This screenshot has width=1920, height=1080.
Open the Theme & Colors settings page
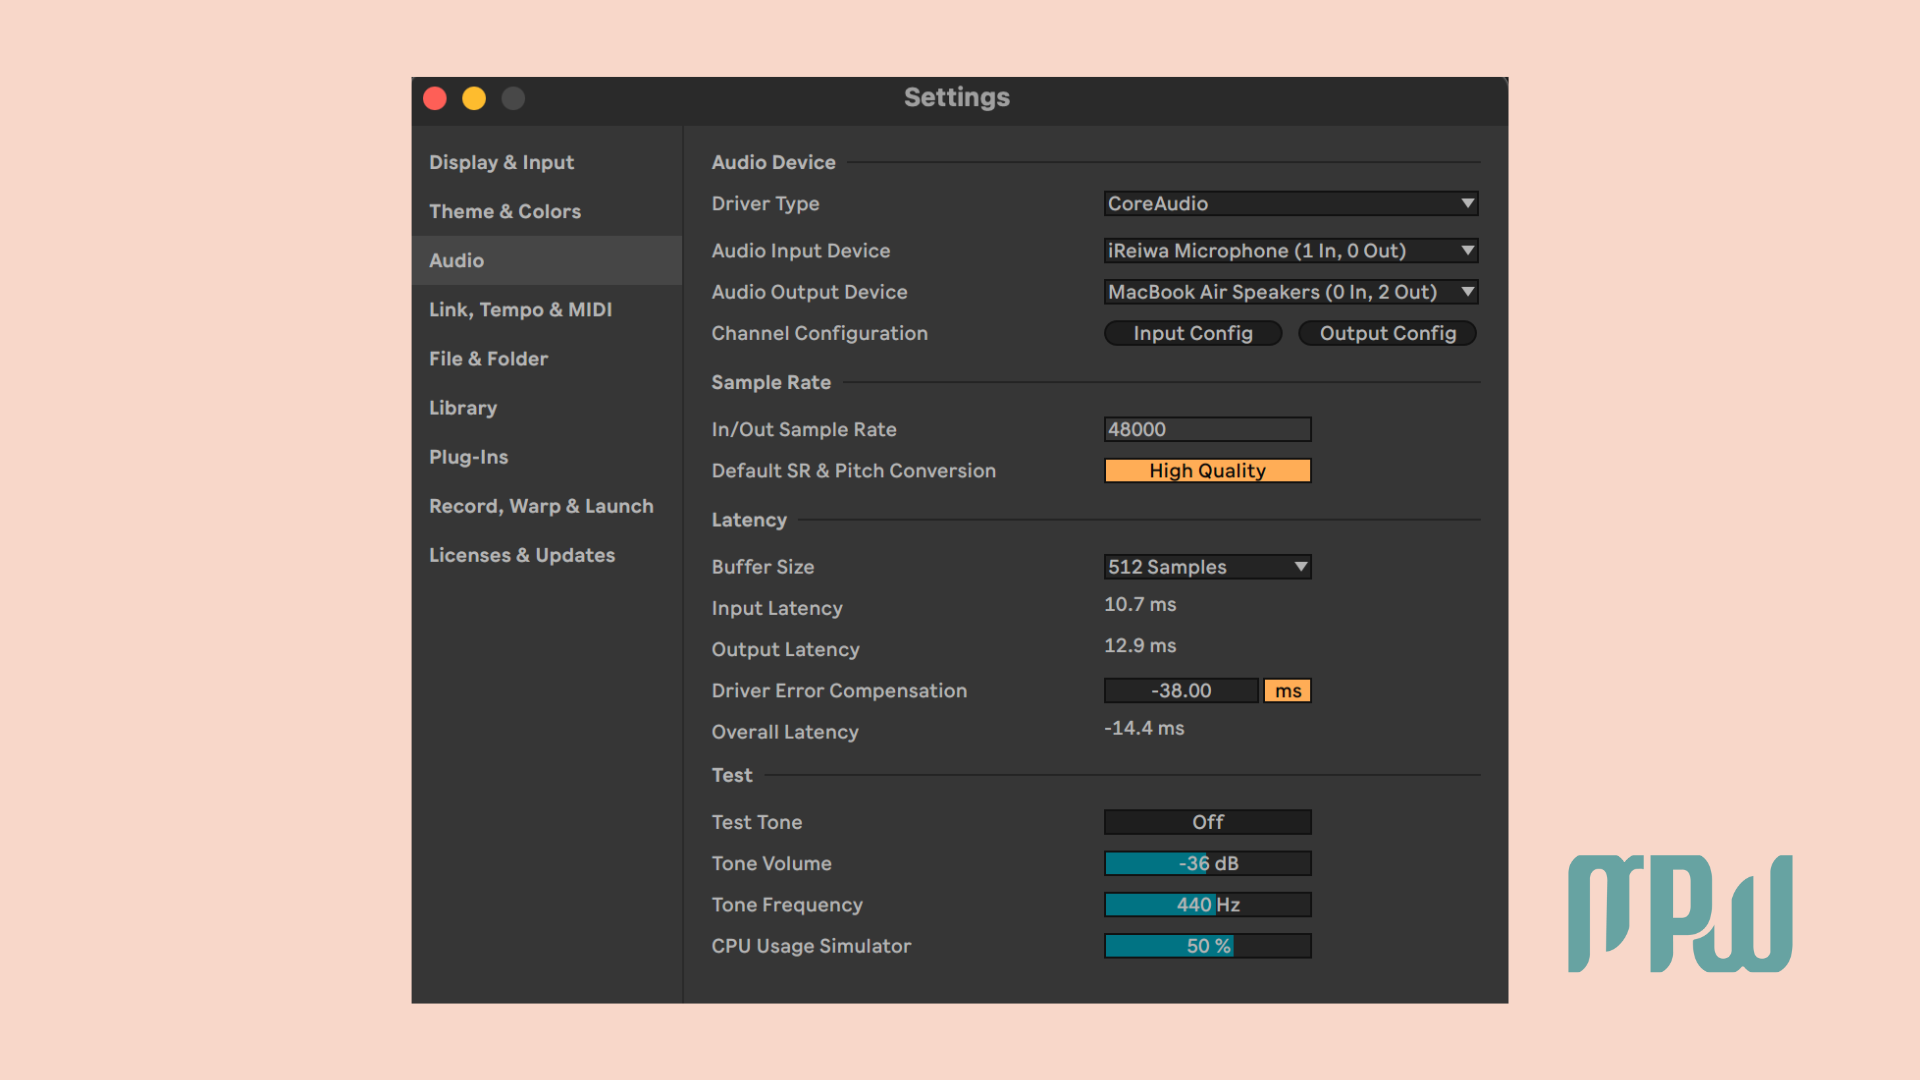[x=504, y=211]
